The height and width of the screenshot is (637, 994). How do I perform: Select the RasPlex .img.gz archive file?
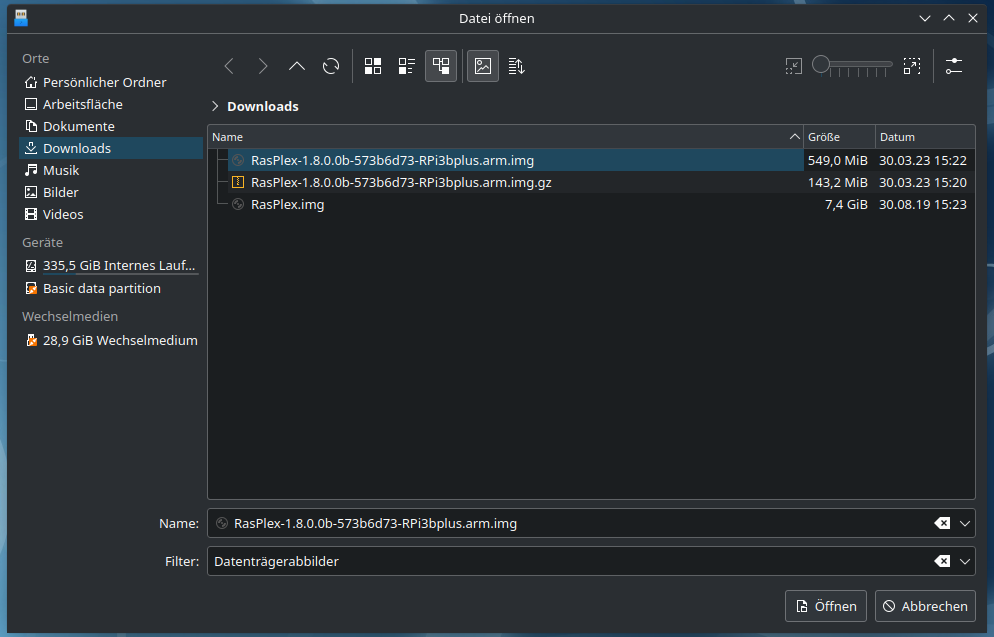515,183
